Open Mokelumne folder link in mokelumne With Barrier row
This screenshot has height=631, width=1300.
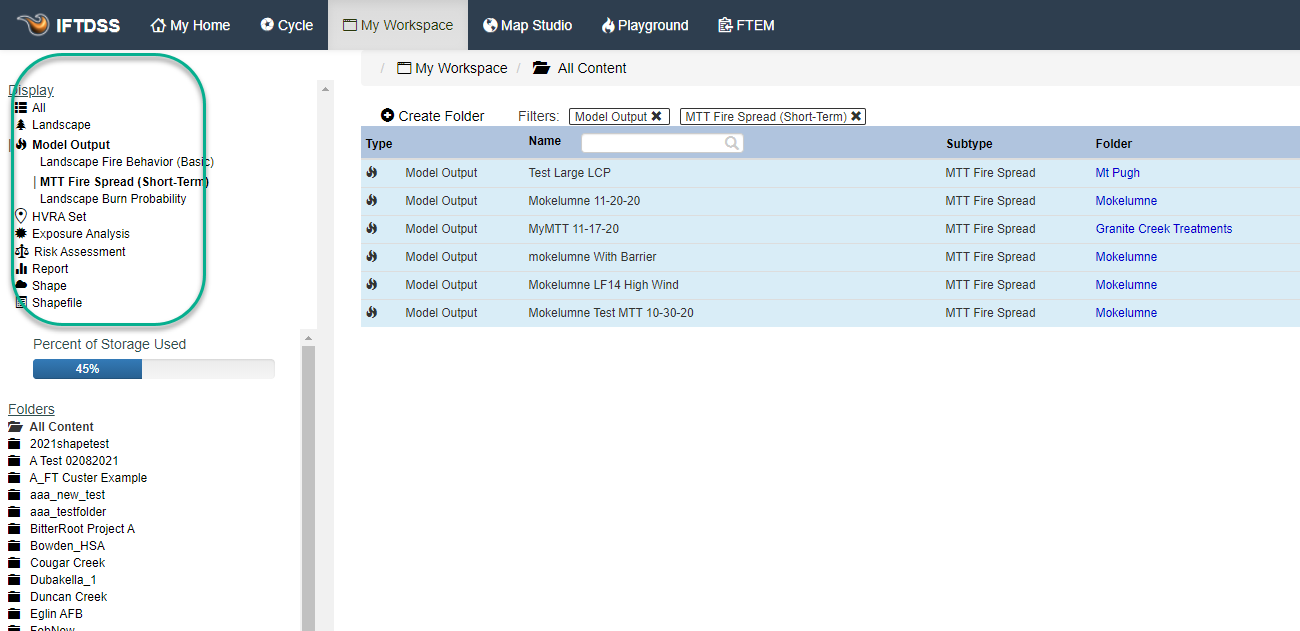click(x=1126, y=257)
